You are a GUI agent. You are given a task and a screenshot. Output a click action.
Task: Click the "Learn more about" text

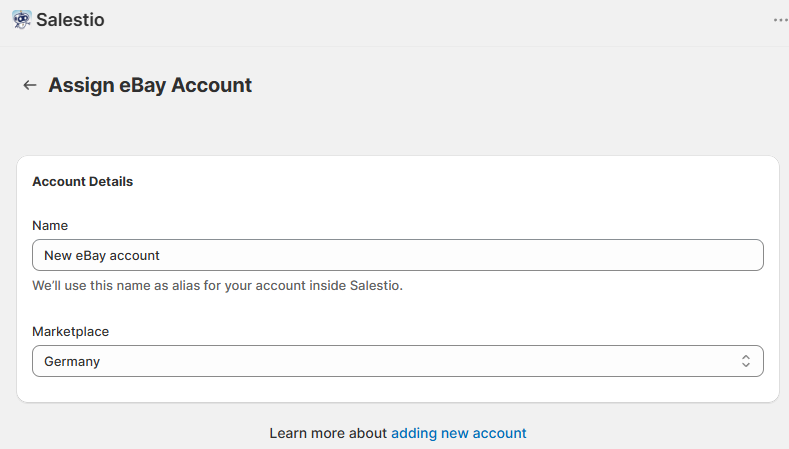(327, 433)
